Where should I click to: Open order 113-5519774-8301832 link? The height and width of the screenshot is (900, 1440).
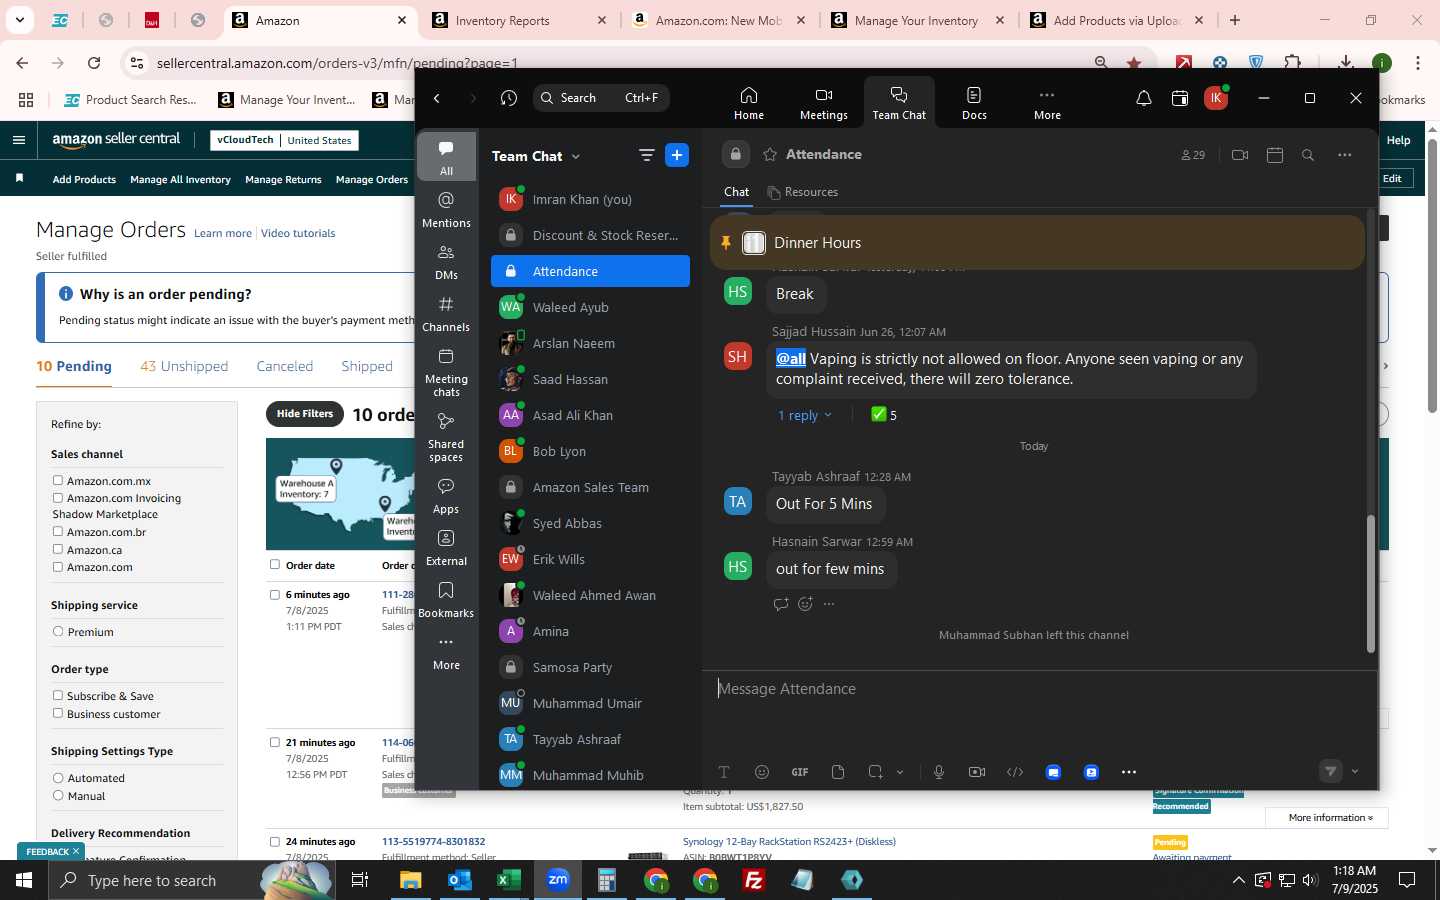pos(433,841)
